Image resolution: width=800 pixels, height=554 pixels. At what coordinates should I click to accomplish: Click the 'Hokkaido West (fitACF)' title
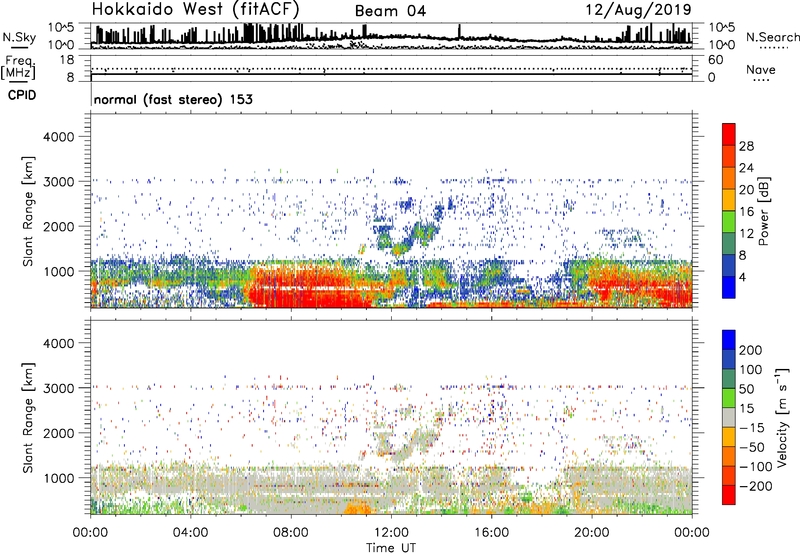195,9
